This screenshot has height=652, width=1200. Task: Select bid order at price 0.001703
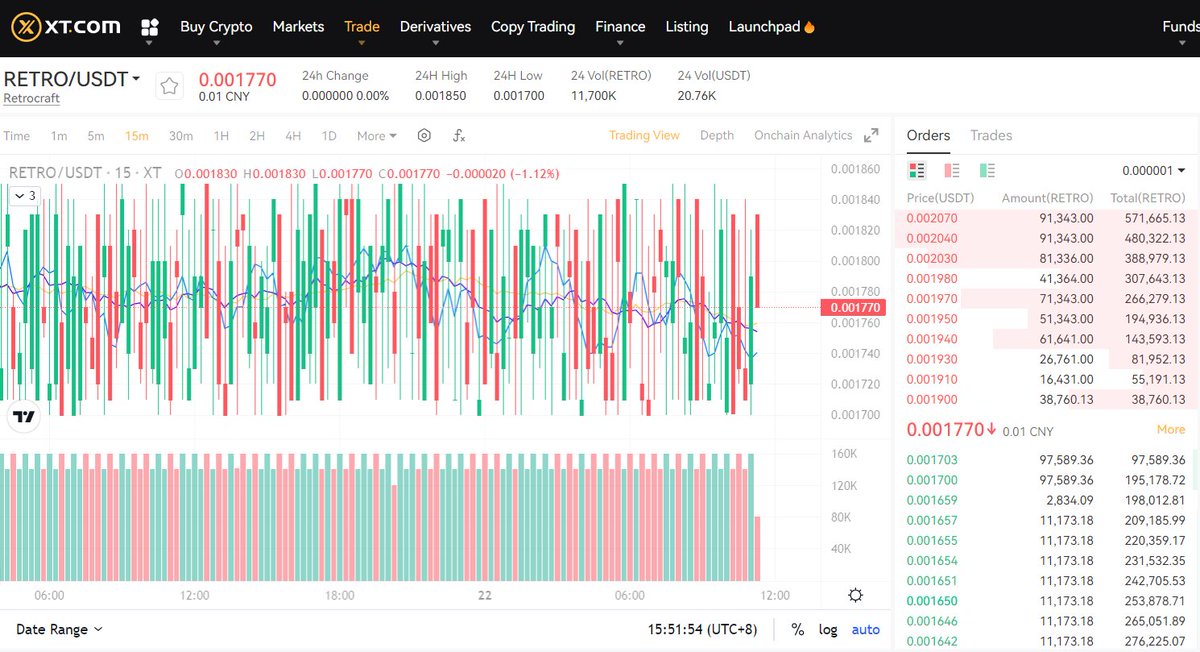[1046, 460]
